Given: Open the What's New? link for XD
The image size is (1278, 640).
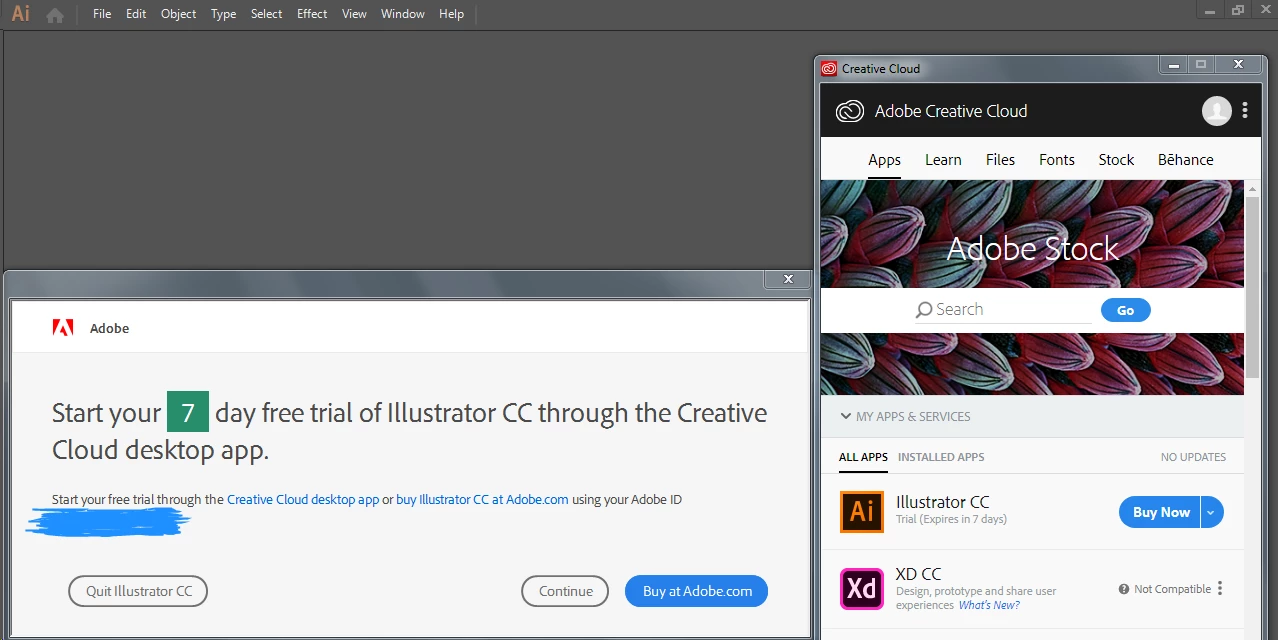Looking at the screenshot, I should coord(989,605).
